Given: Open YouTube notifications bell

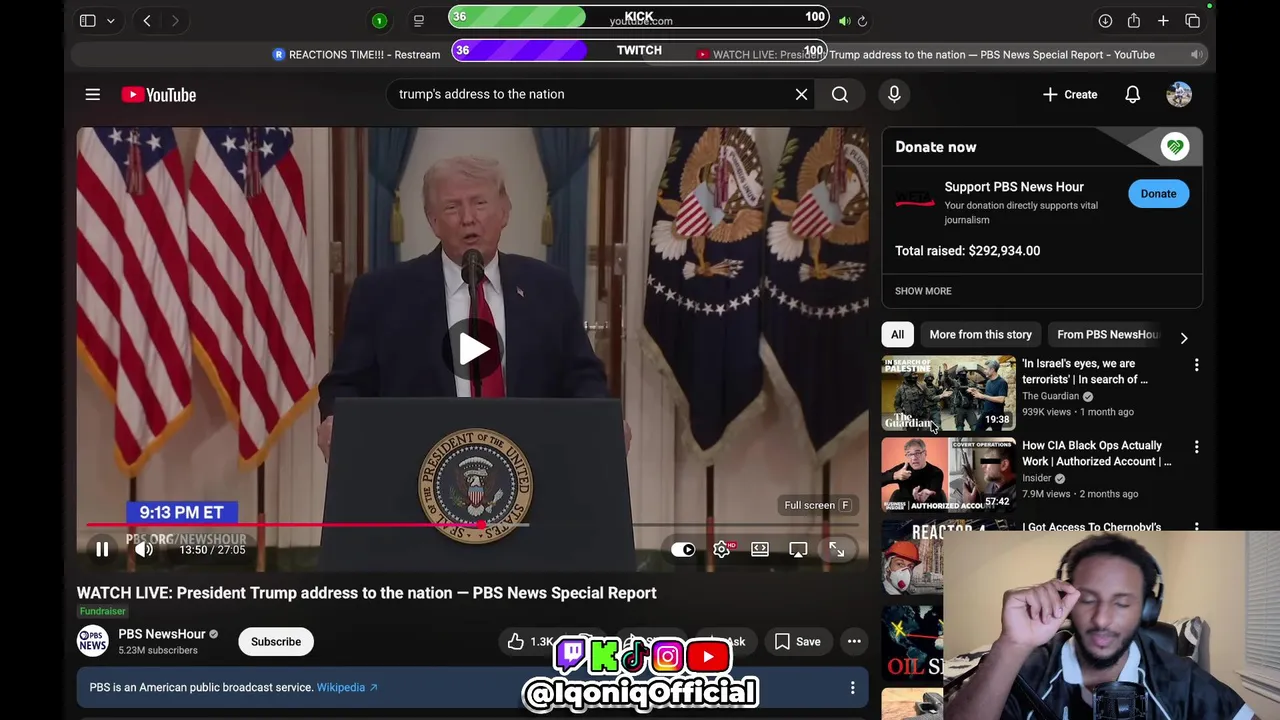Looking at the screenshot, I should tap(1133, 94).
